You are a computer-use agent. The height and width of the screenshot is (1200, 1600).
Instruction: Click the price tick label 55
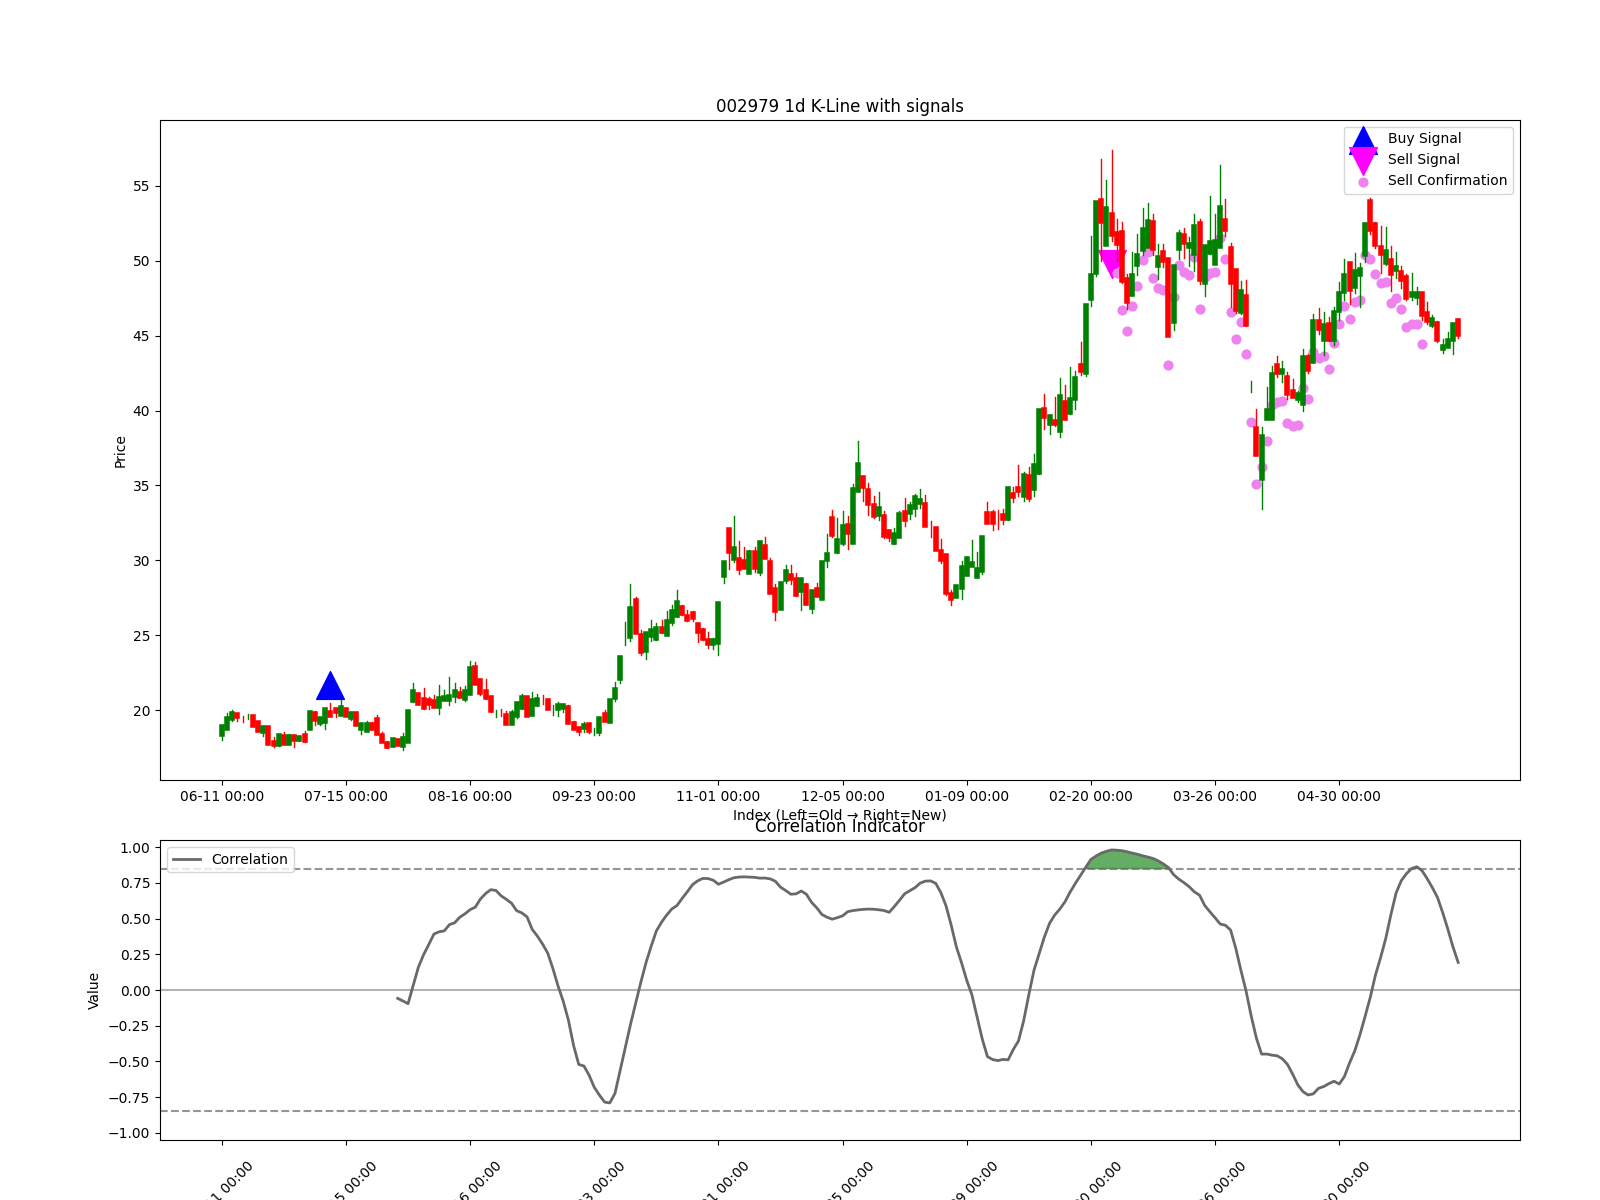(x=141, y=186)
